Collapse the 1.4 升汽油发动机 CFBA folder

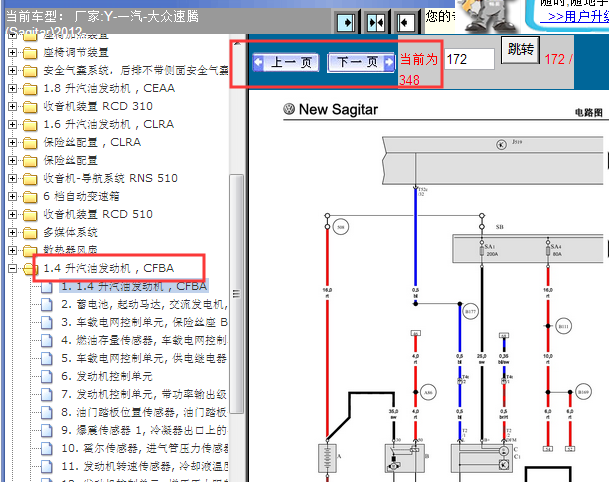pos(12,268)
